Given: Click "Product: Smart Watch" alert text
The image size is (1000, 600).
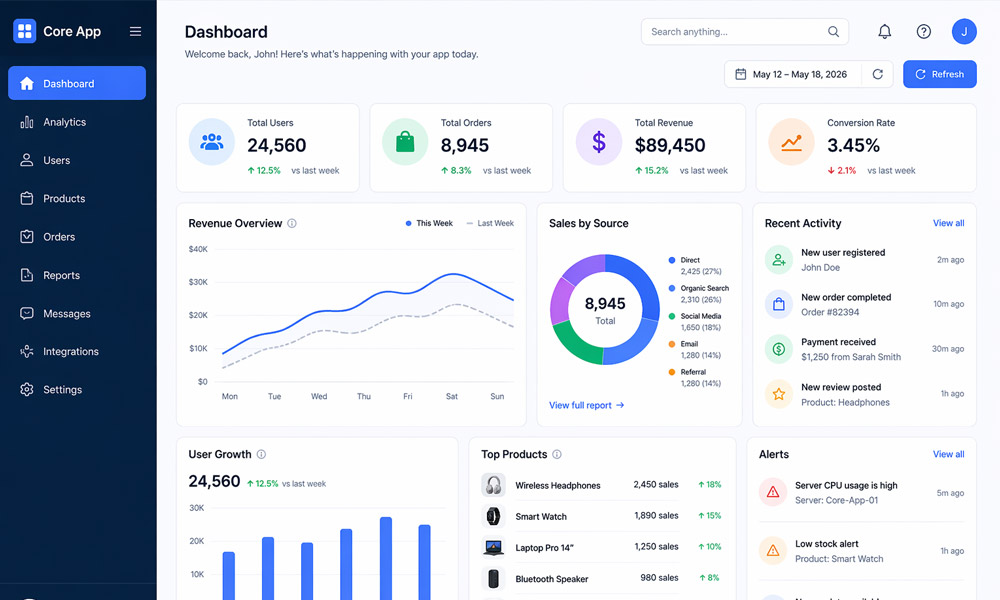Looking at the screenshot, I should click(839, 559).
